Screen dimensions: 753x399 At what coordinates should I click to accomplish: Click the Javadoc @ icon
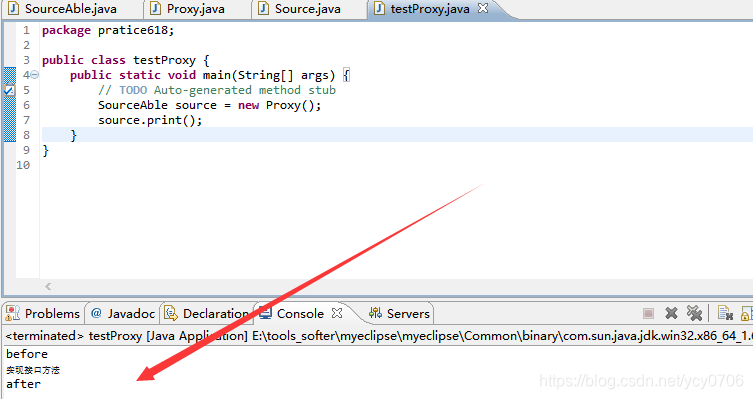coord(96,313)
